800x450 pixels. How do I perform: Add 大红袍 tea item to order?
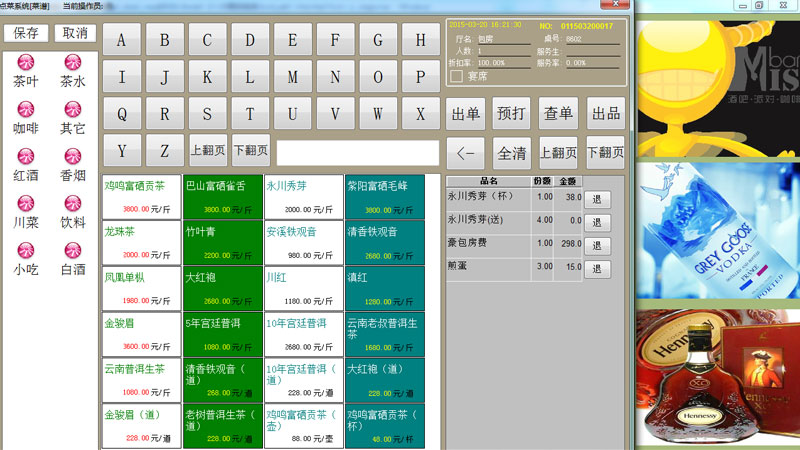click(222, 287)
